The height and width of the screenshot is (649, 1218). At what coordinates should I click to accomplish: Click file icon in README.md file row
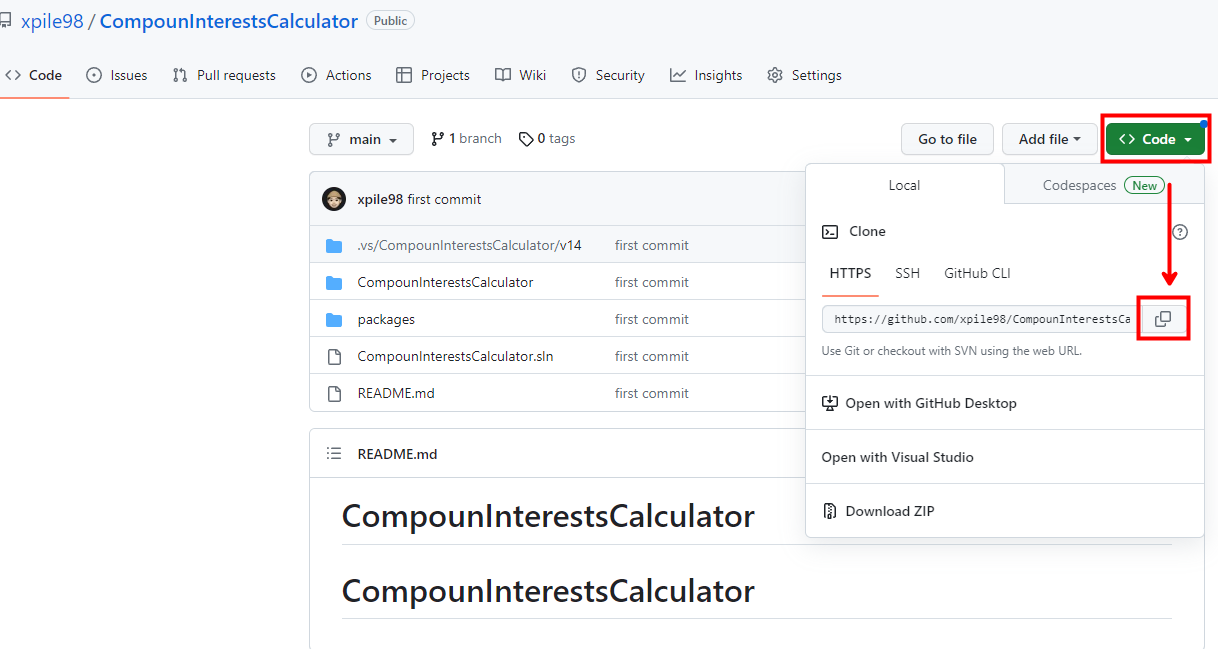coord(334,393)
